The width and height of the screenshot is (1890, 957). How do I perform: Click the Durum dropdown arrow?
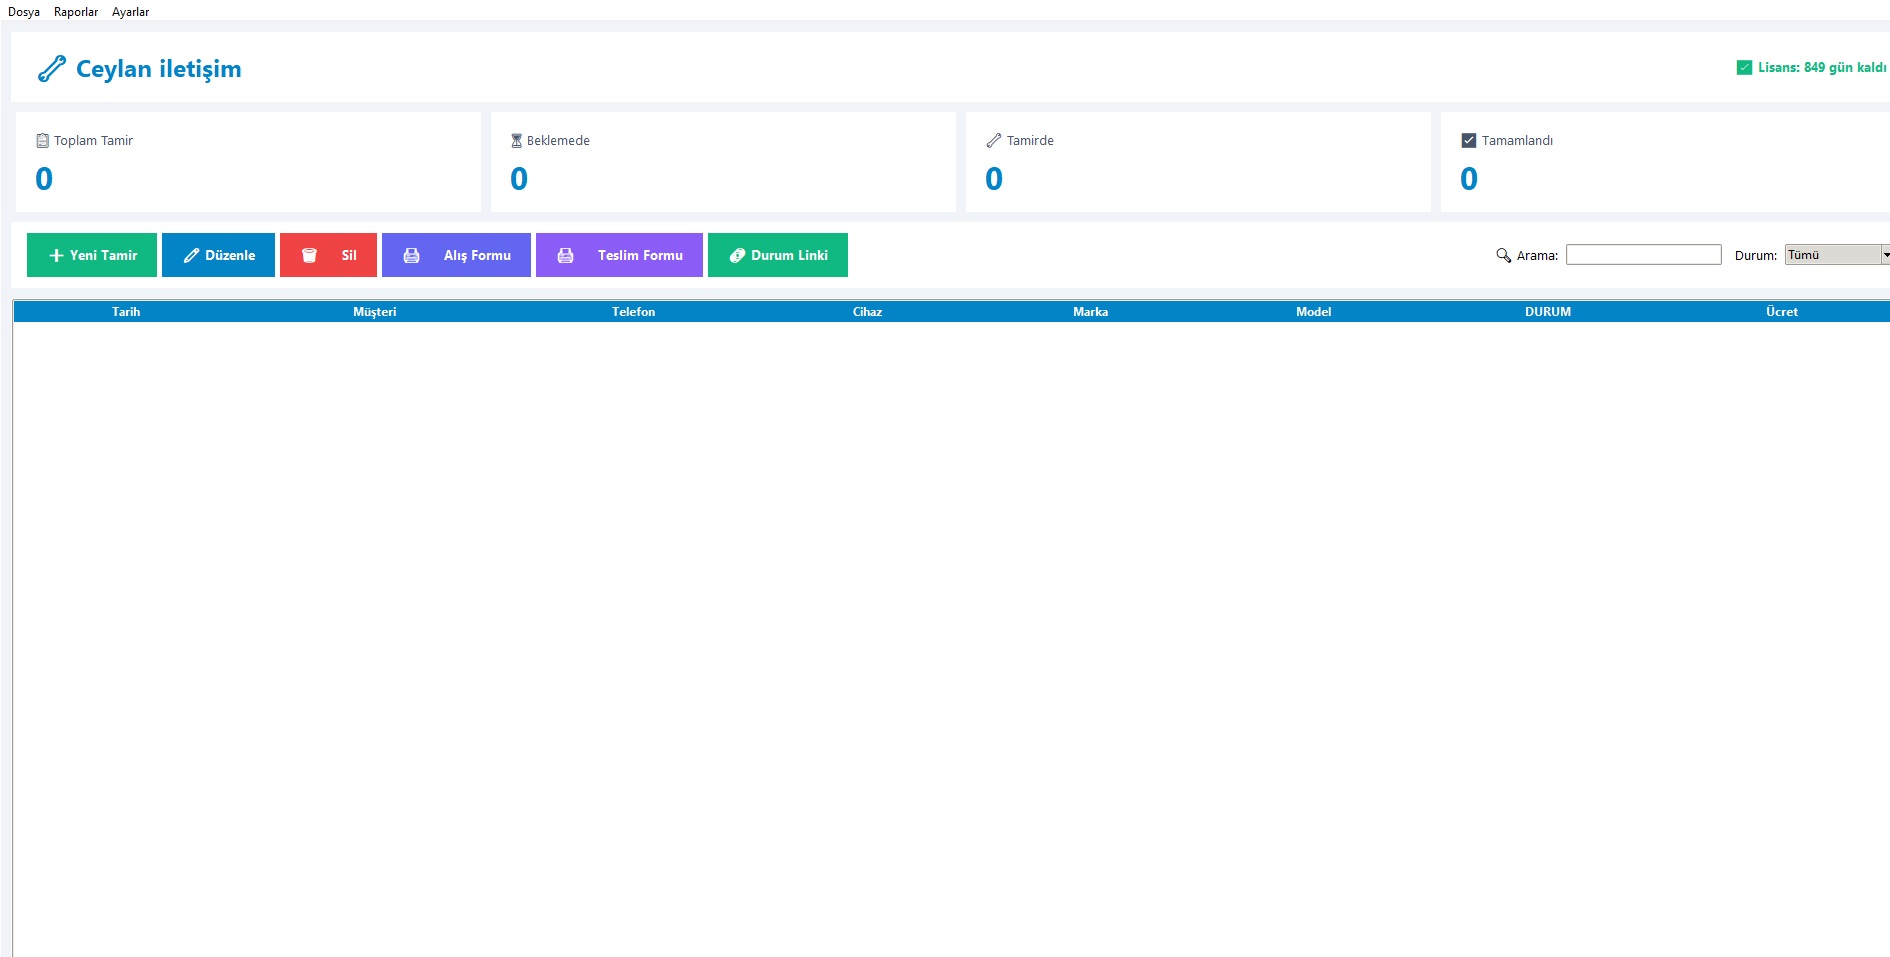[1885, 255]
